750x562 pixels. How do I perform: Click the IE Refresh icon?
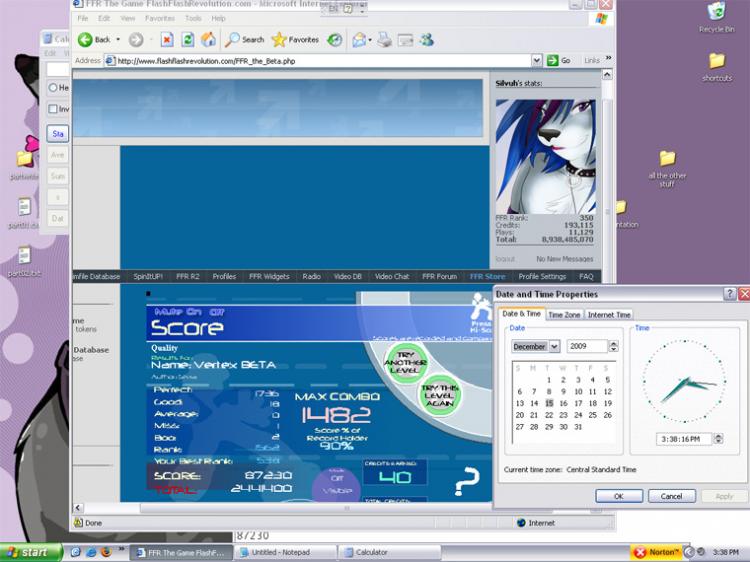pyautogui.click(x=187, y=40)
